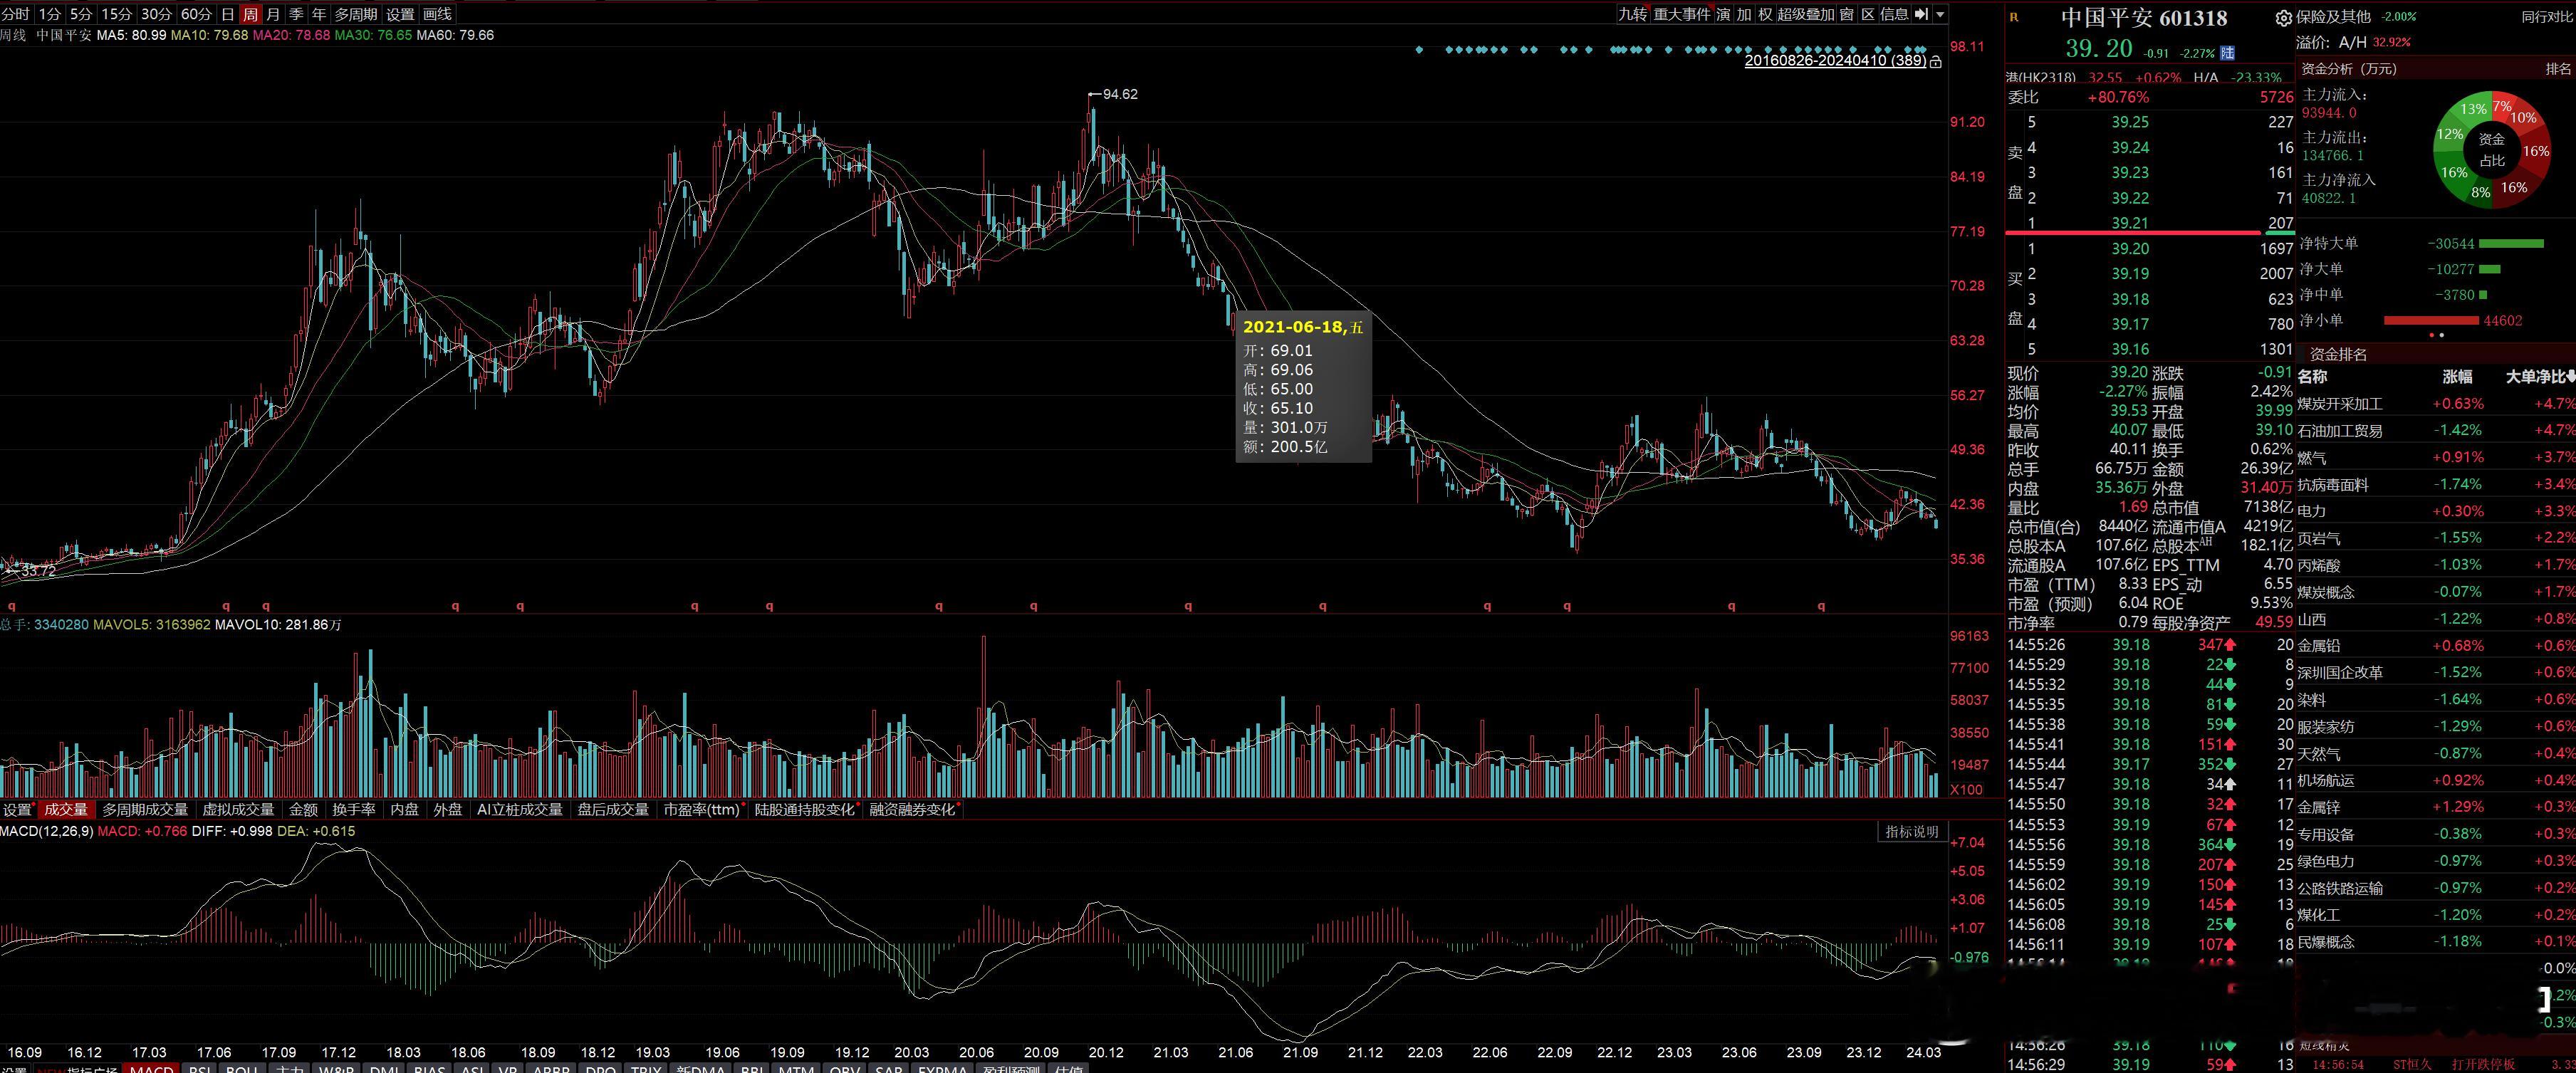Select the 内盘 tab
The width and height of the screenshot is (2576, 1073).
[x=404, y=810]
